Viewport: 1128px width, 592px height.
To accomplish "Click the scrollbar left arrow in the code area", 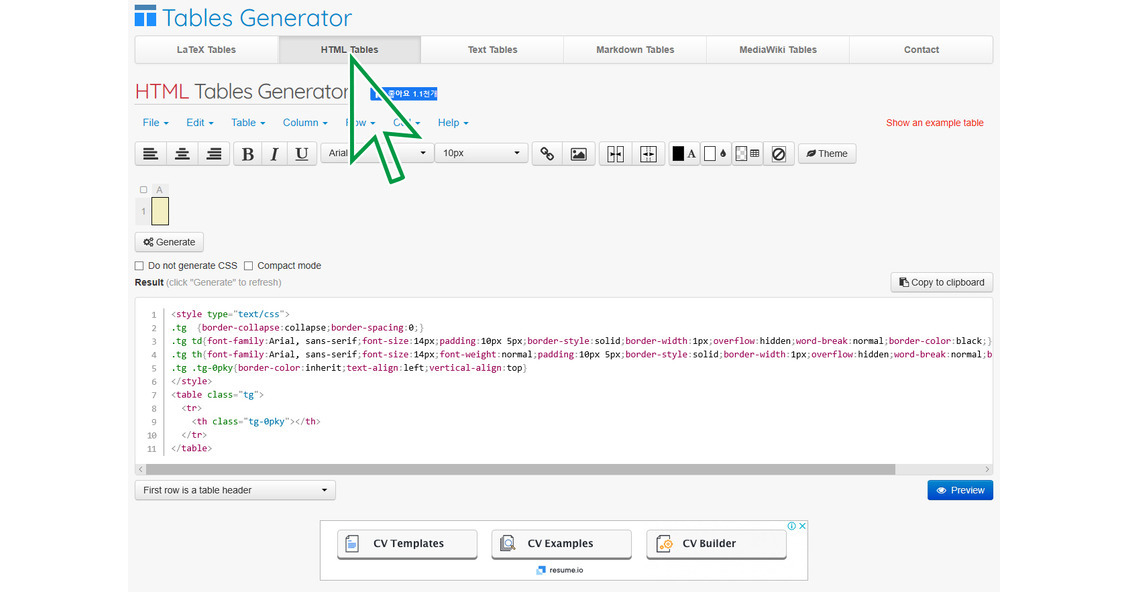I will (x=140, y=470).
